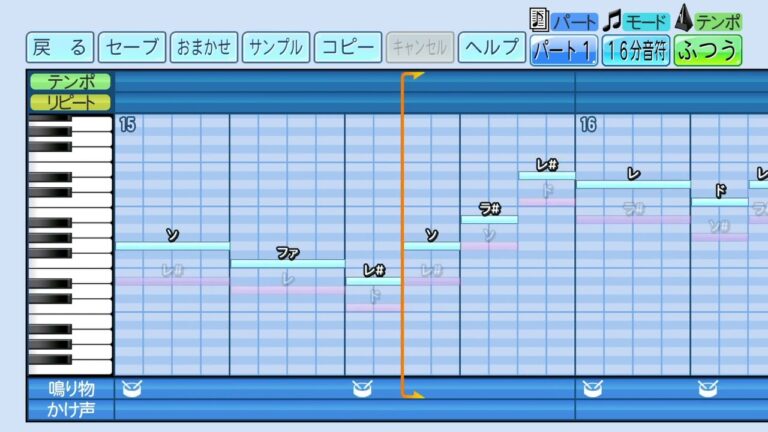Click the rightmost drum icon in the 鳴り物 row

(x=706, y=388)
